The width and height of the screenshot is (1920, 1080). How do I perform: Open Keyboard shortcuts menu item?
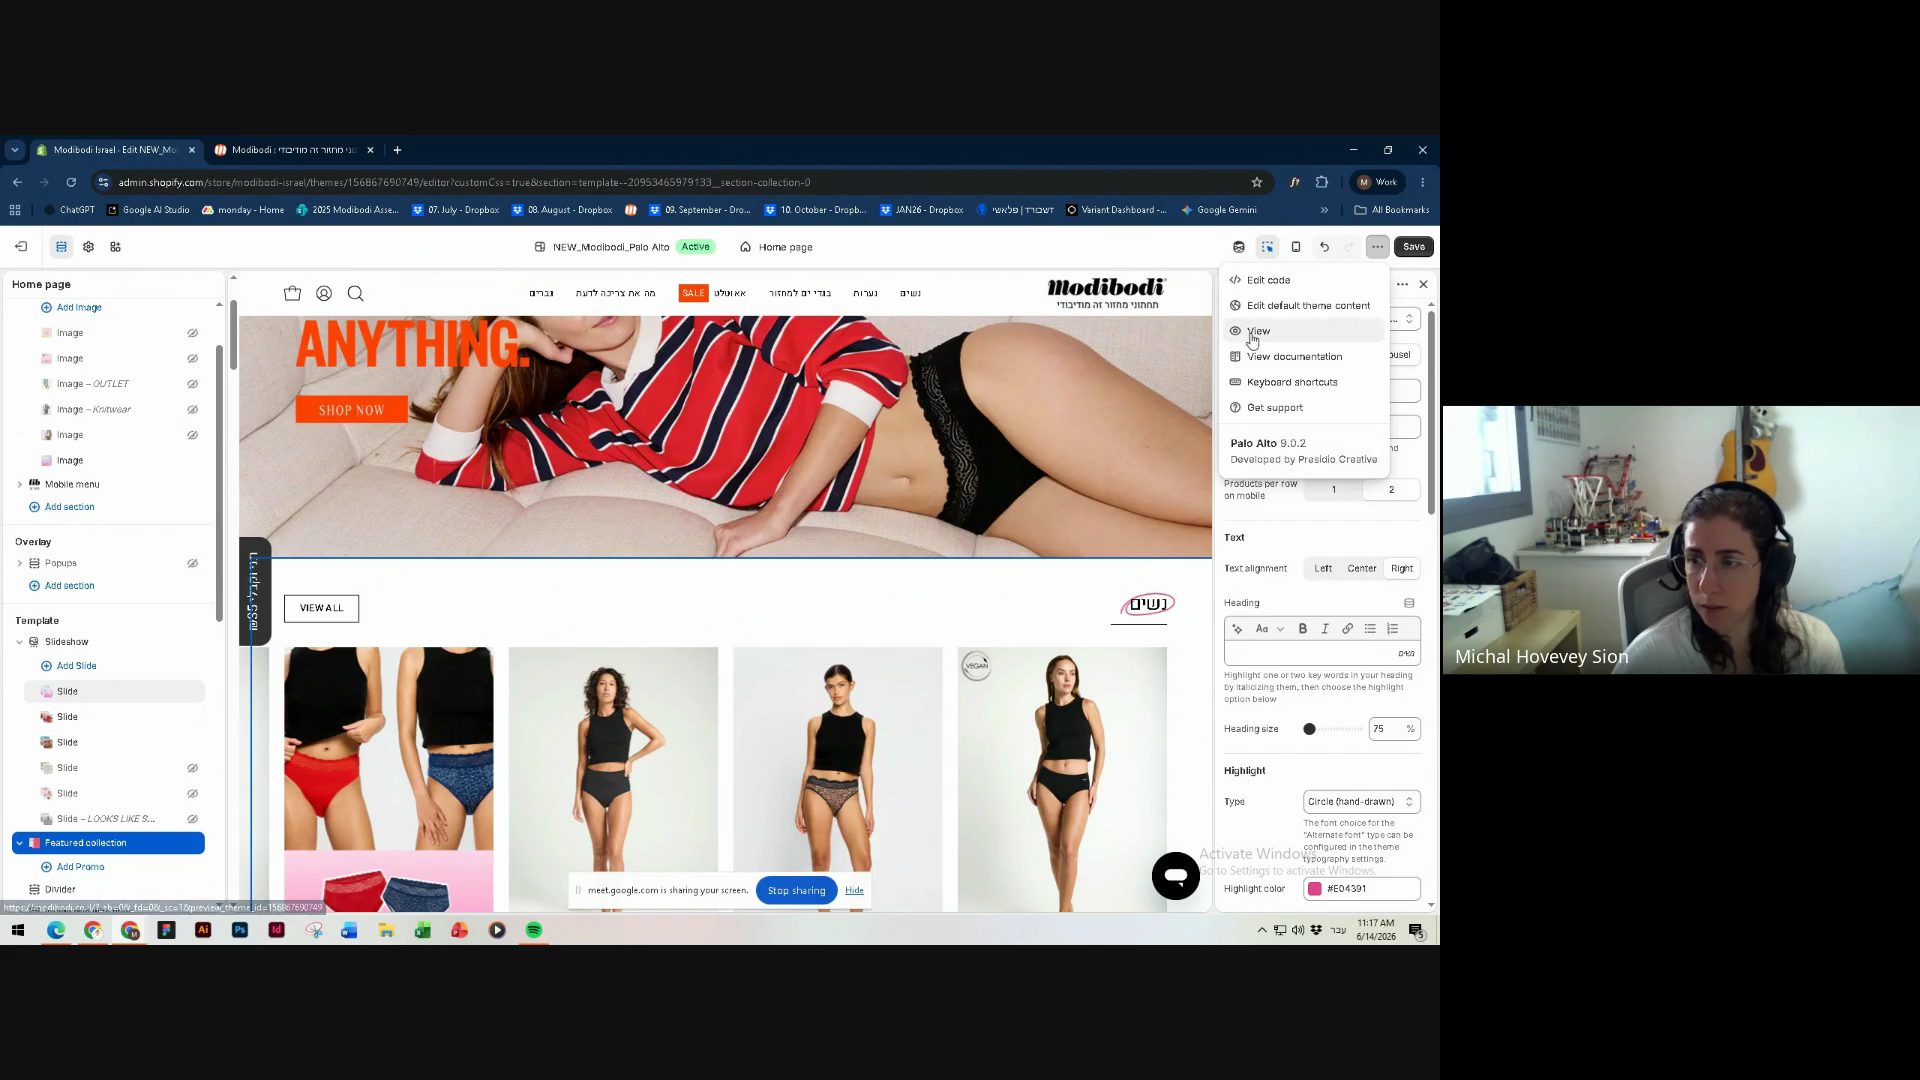click(1304, 382)
